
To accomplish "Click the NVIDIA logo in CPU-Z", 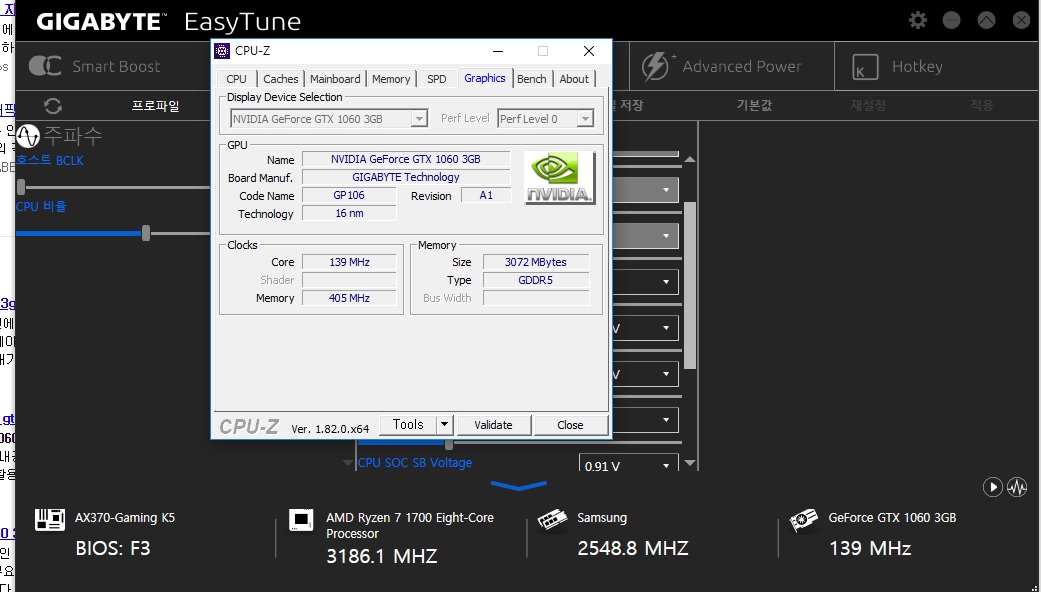I will tap(560, 178).
